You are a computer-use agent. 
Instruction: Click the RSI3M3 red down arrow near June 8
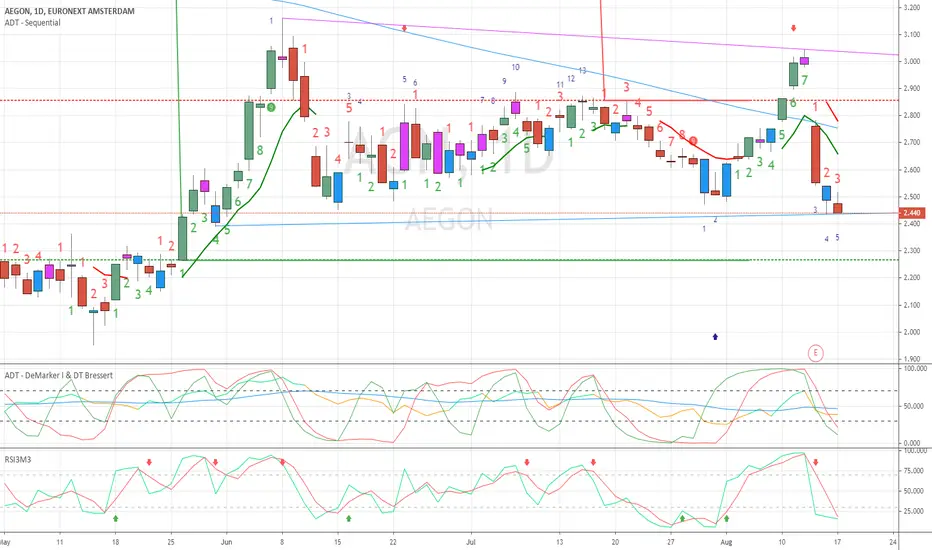click(282, 462)
